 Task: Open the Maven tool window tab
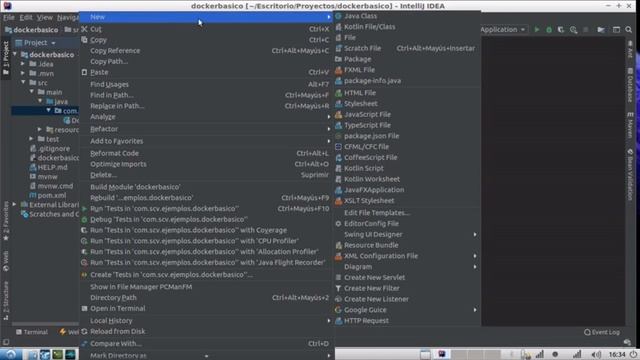(630, 125)
